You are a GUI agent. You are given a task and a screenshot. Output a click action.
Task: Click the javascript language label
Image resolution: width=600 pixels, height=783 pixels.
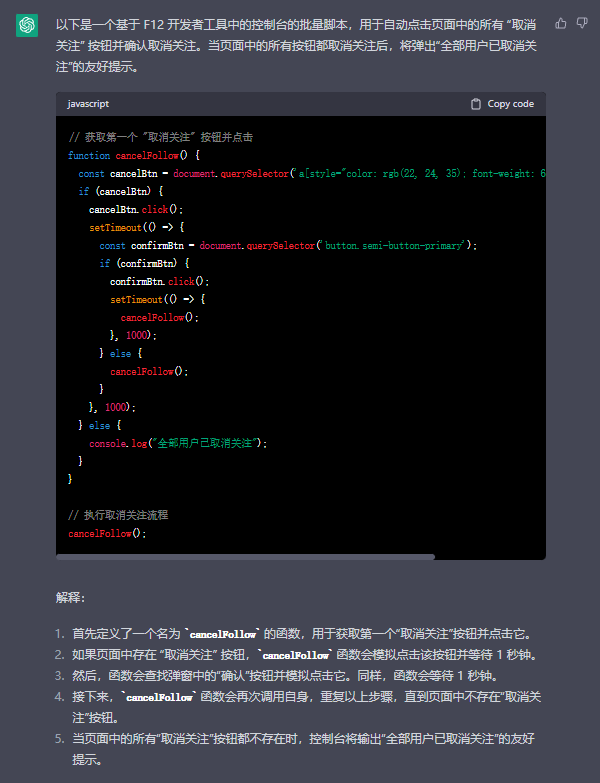point(88,104)
